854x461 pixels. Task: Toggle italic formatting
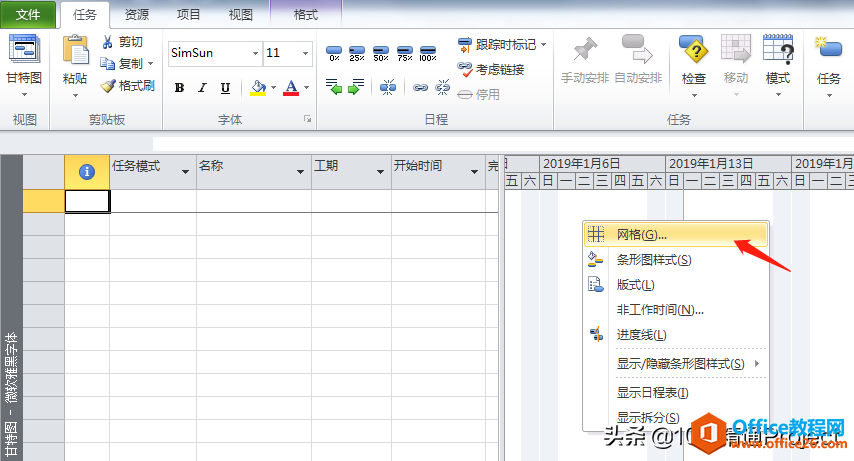pos(202,88)
